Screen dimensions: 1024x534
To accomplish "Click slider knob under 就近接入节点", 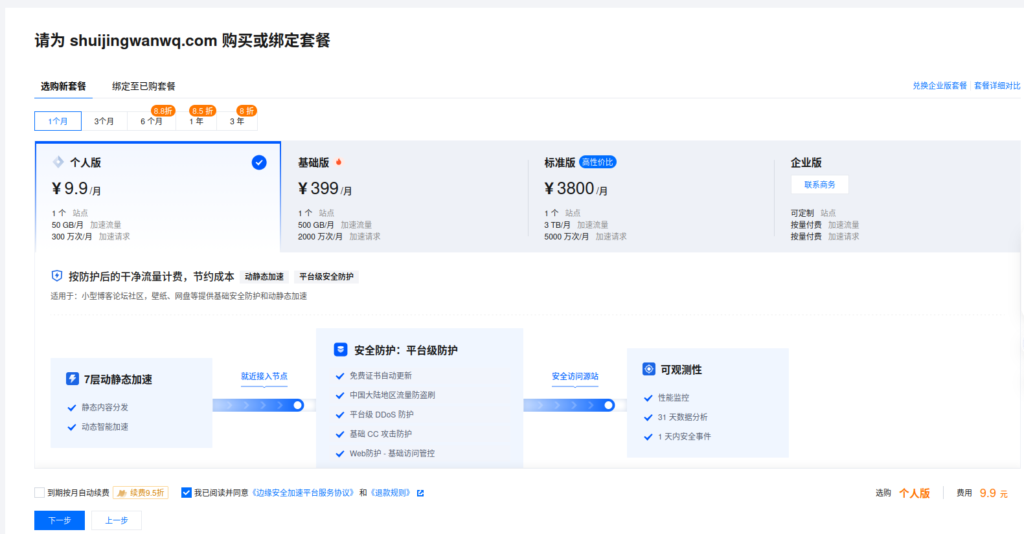I will (298, 405).
